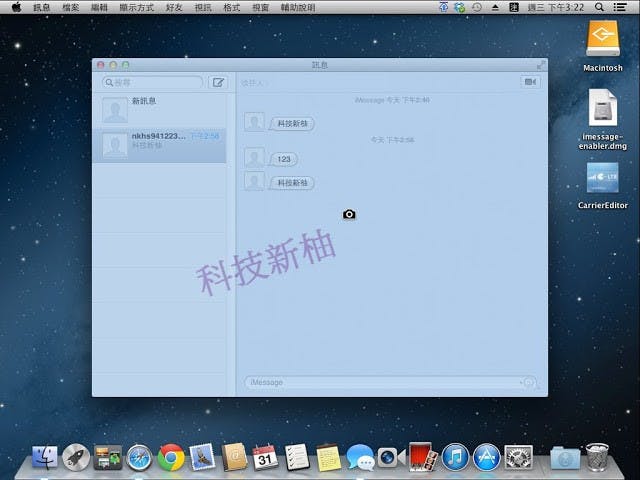The width and height of the screenshot is (640, 480).
Task: Launch Safari from the Dock
Action: tap(139, 457)
